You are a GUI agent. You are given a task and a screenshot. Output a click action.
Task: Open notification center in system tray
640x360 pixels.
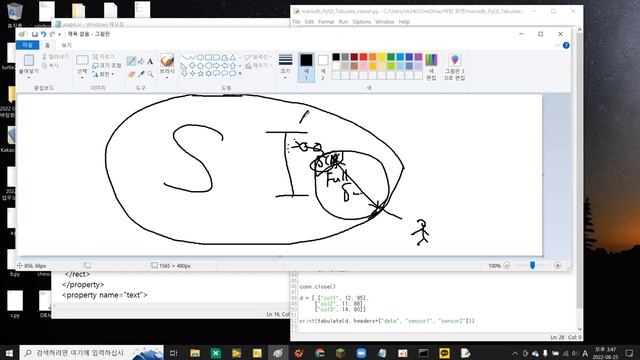tap(629, 353)
